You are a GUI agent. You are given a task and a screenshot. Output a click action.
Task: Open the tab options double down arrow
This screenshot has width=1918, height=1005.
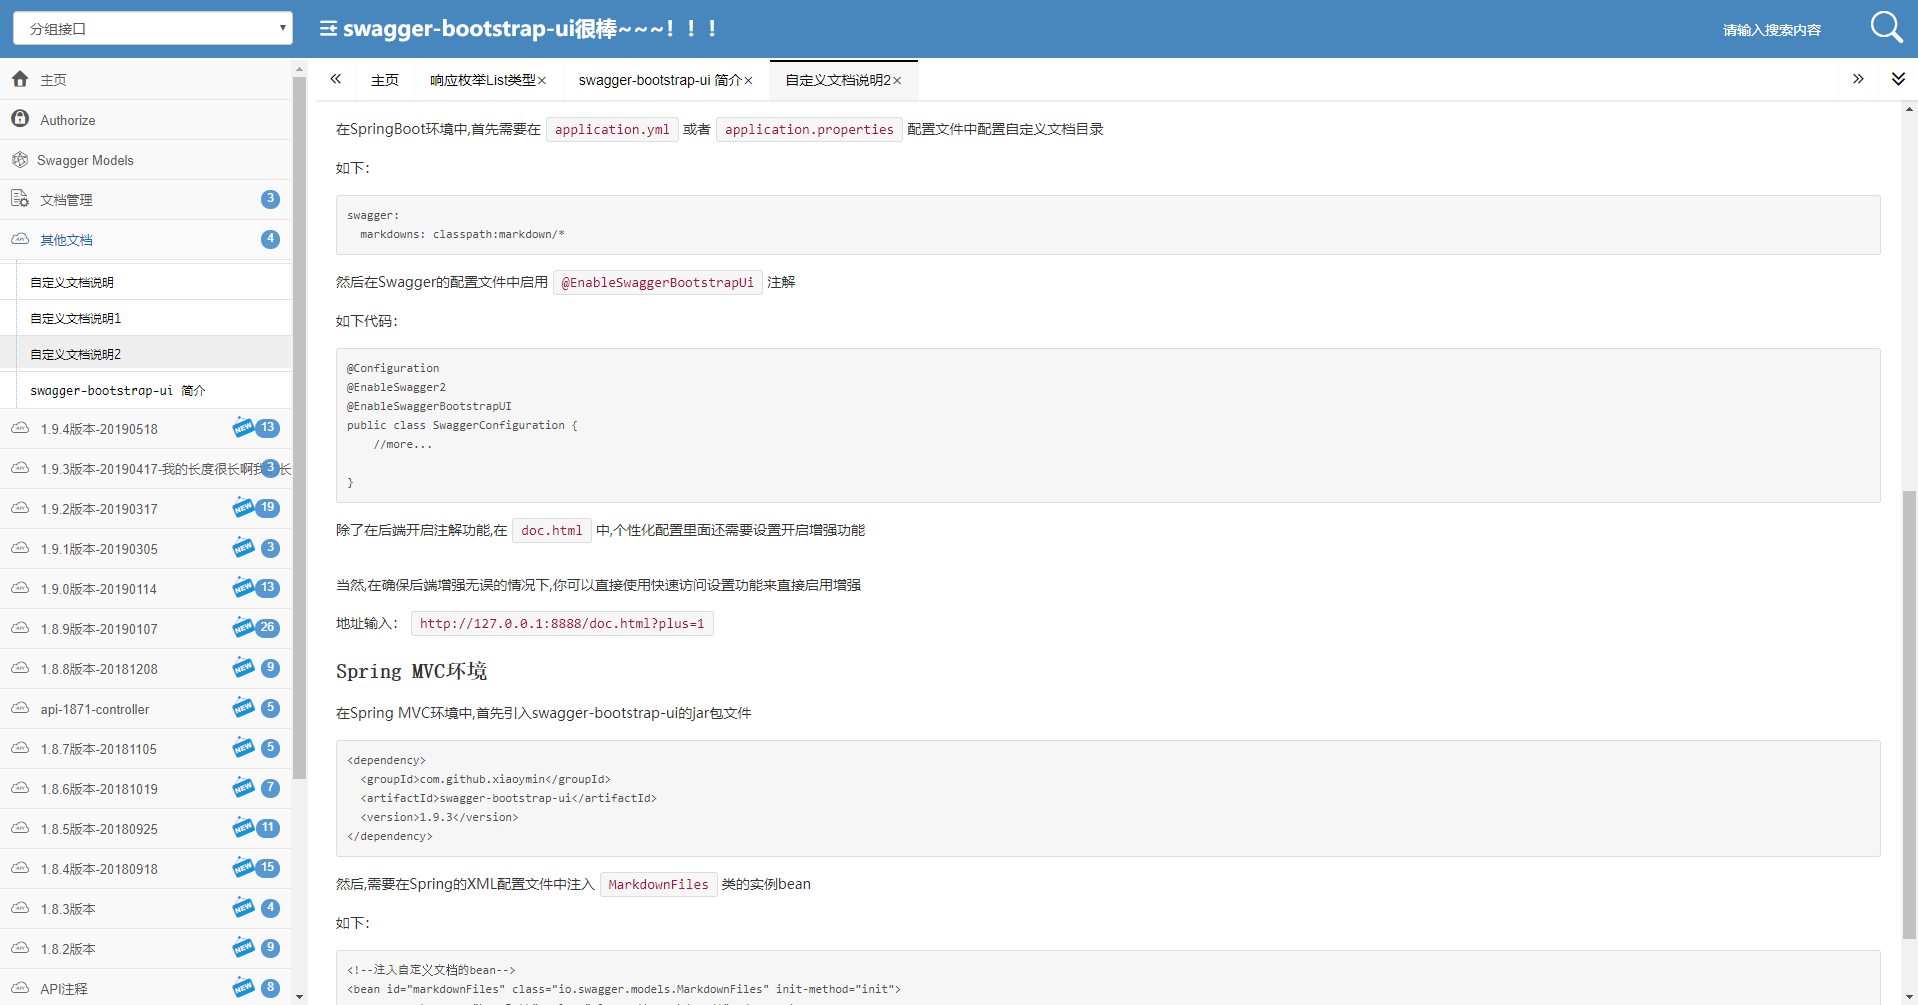(1898, 79)
